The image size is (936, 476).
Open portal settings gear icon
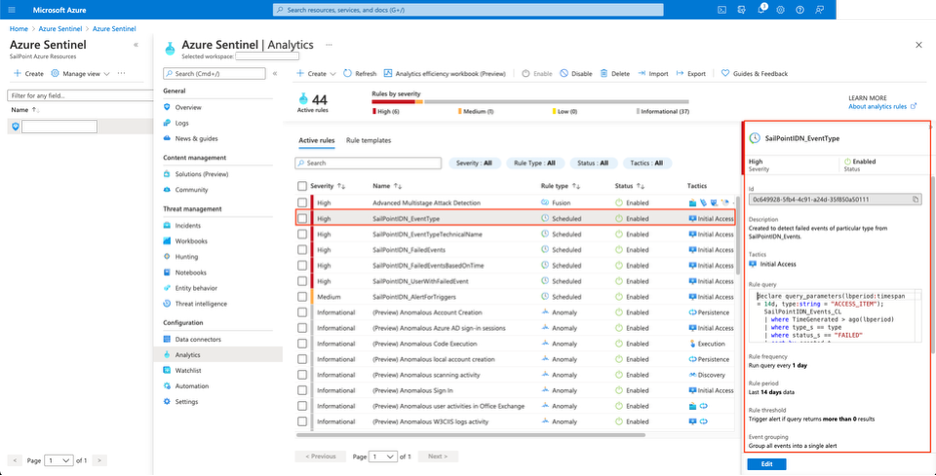click(x=780, y=10)
